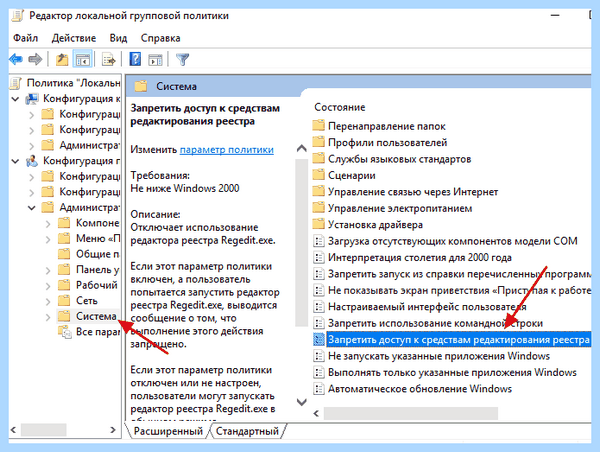The image size is (600, 452).
Task: Expand the Компоненты tree folder
Action: point(48,224)
